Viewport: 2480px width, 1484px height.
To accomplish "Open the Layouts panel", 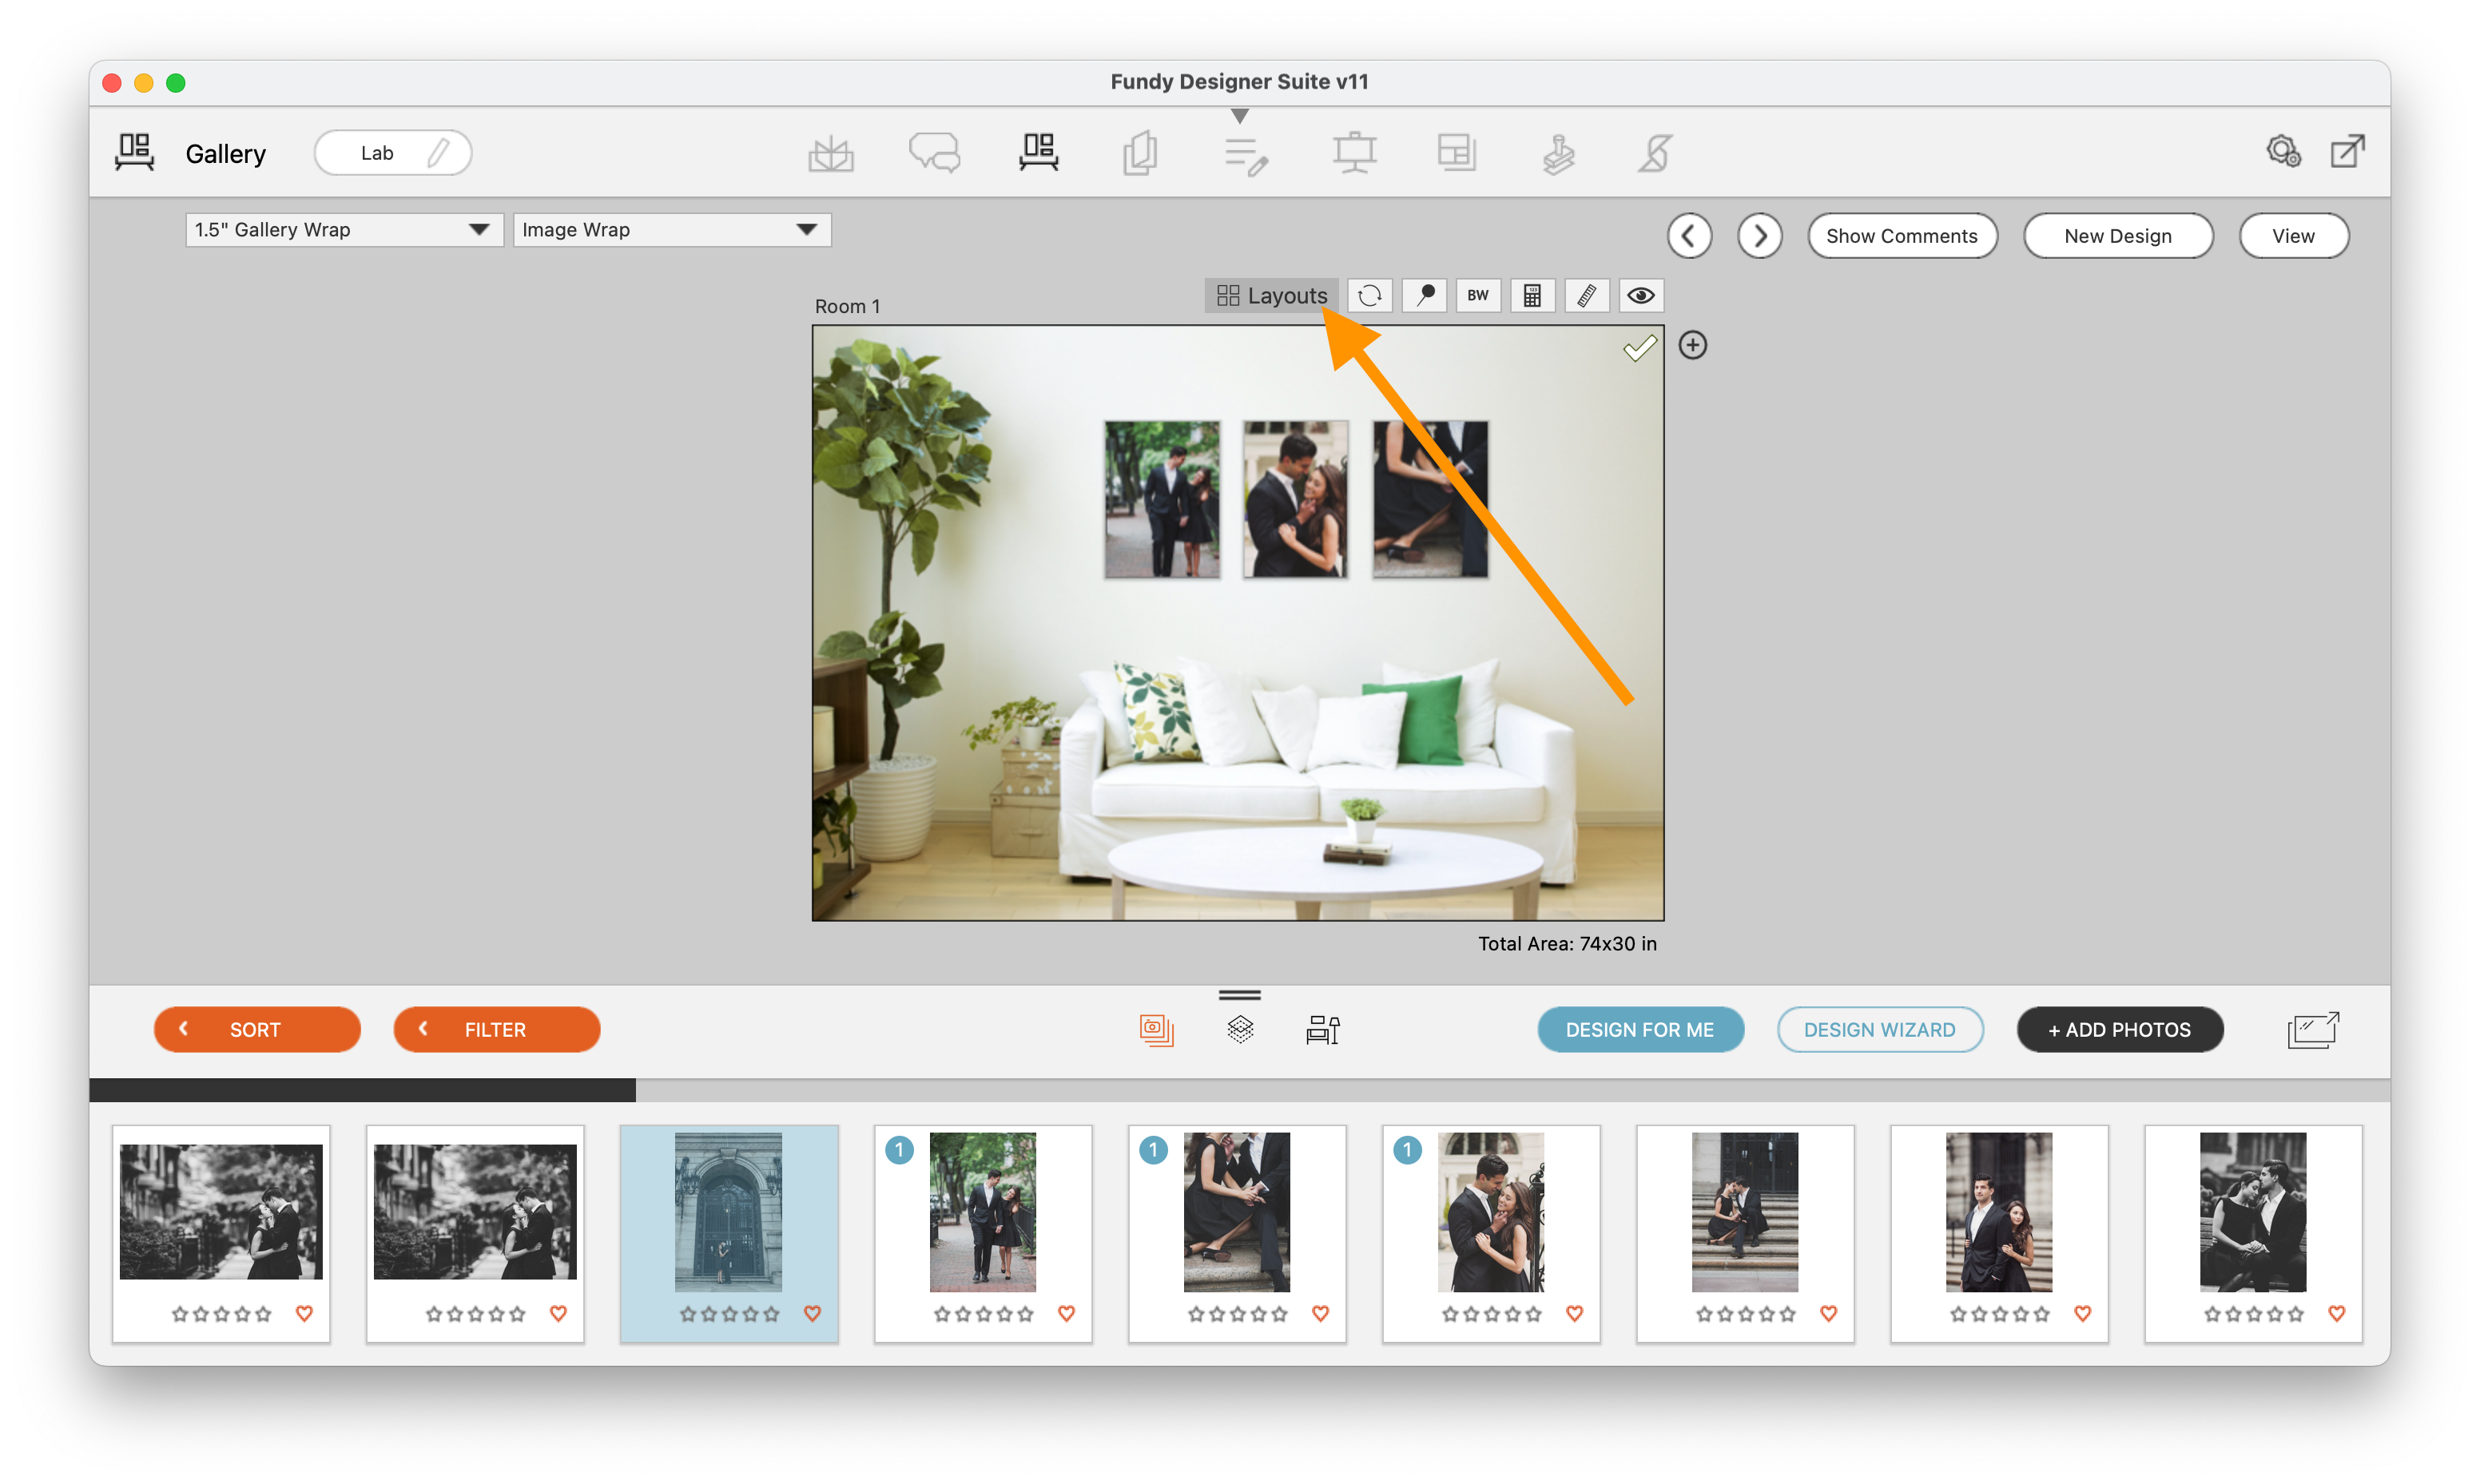I will click(1271, 296).
